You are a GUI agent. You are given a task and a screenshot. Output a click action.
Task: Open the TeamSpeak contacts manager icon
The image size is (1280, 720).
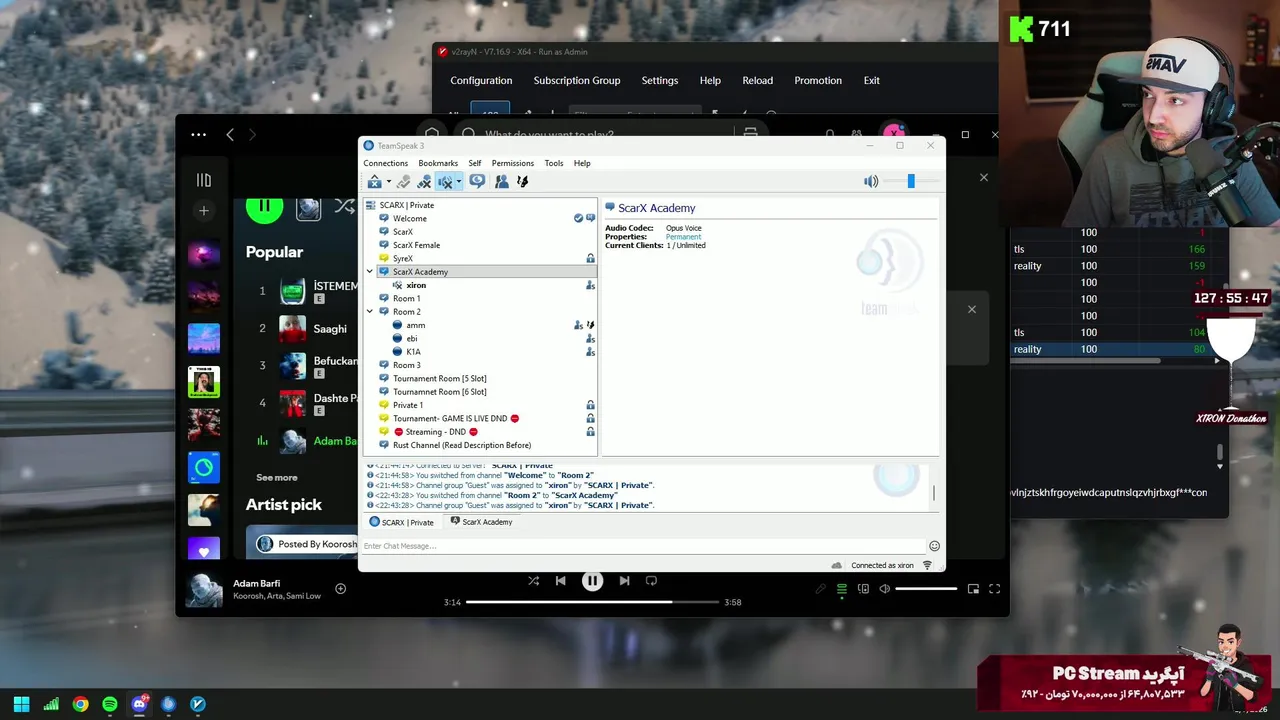(501, 181)
